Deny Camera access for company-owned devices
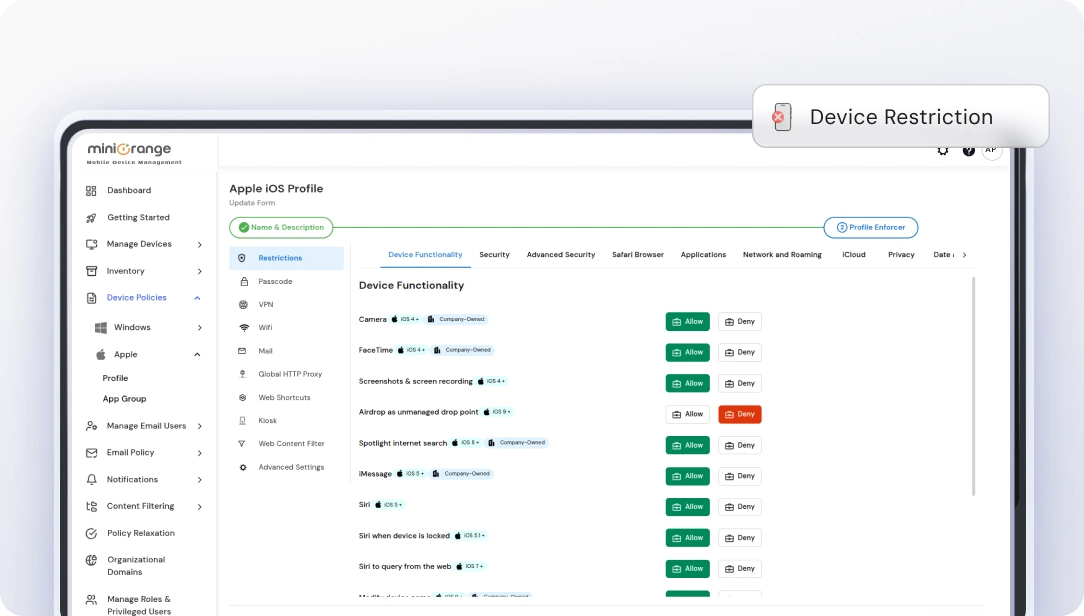1084x616 pixels. click(740, 321)
